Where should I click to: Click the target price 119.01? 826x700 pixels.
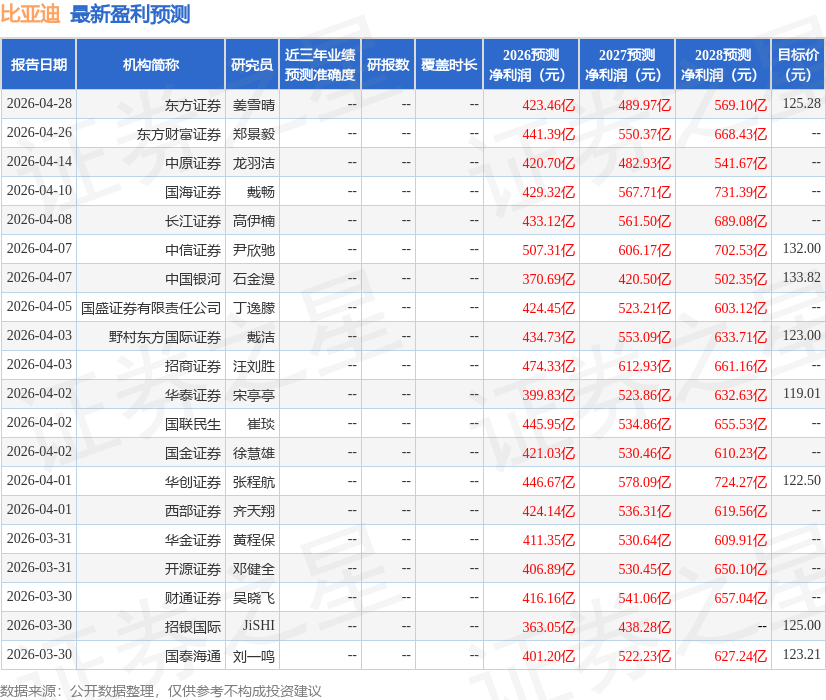[x=801, y=393]
